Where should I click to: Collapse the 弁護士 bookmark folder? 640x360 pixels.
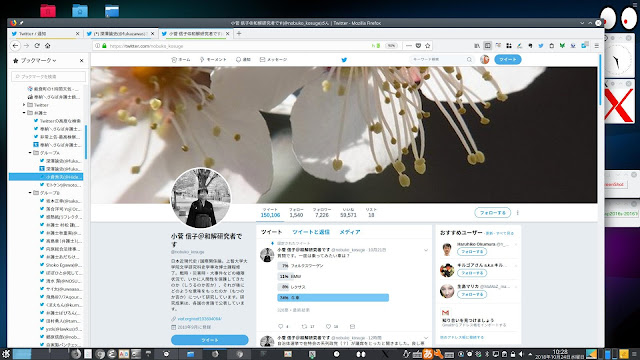pos(24,113)
